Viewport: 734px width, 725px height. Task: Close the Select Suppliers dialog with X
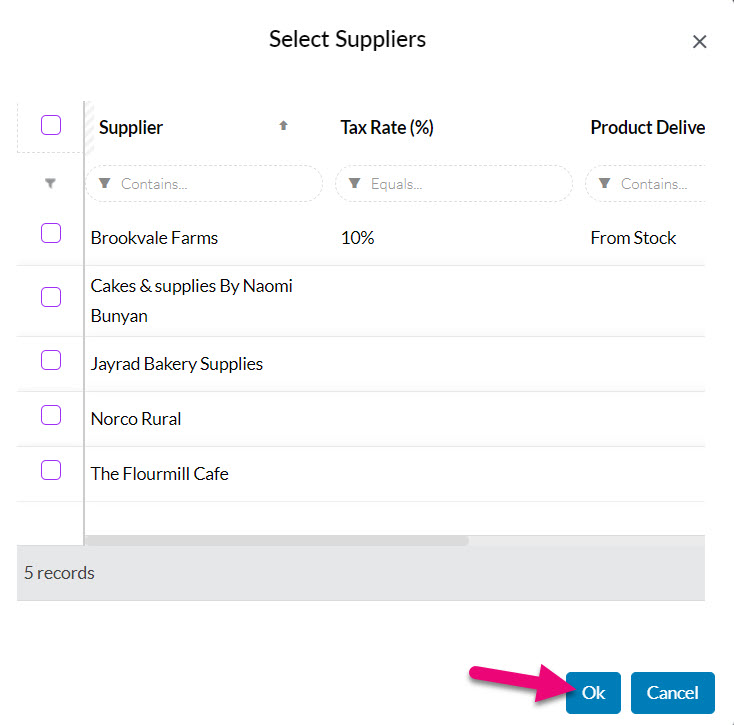click(699, 42)
